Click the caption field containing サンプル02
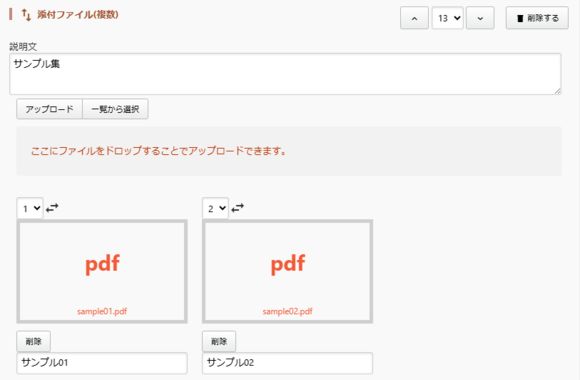580x380 pixels. click(x=287, y=363)
